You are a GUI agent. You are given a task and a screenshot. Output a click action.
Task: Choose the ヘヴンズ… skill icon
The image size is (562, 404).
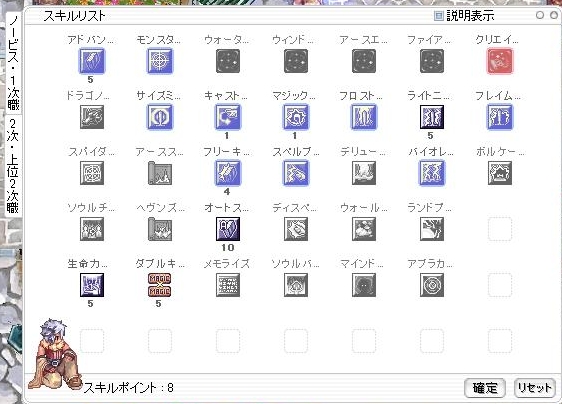click(x=160, y=229)
